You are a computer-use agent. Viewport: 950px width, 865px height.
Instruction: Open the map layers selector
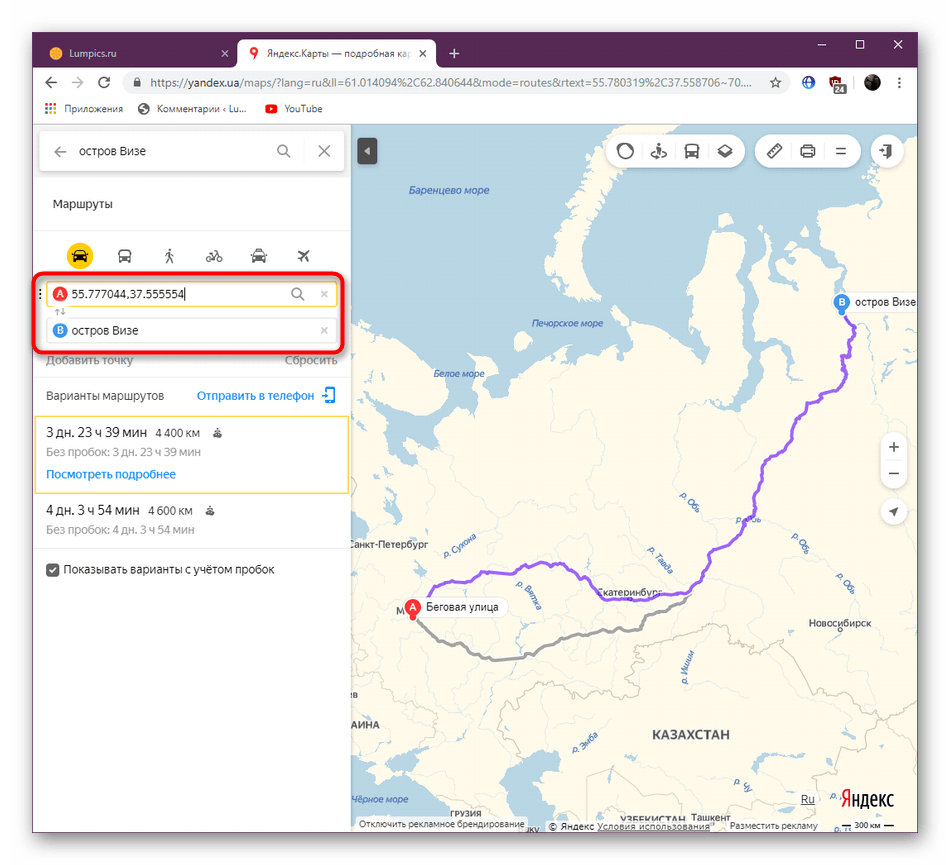tap(725, 151)
